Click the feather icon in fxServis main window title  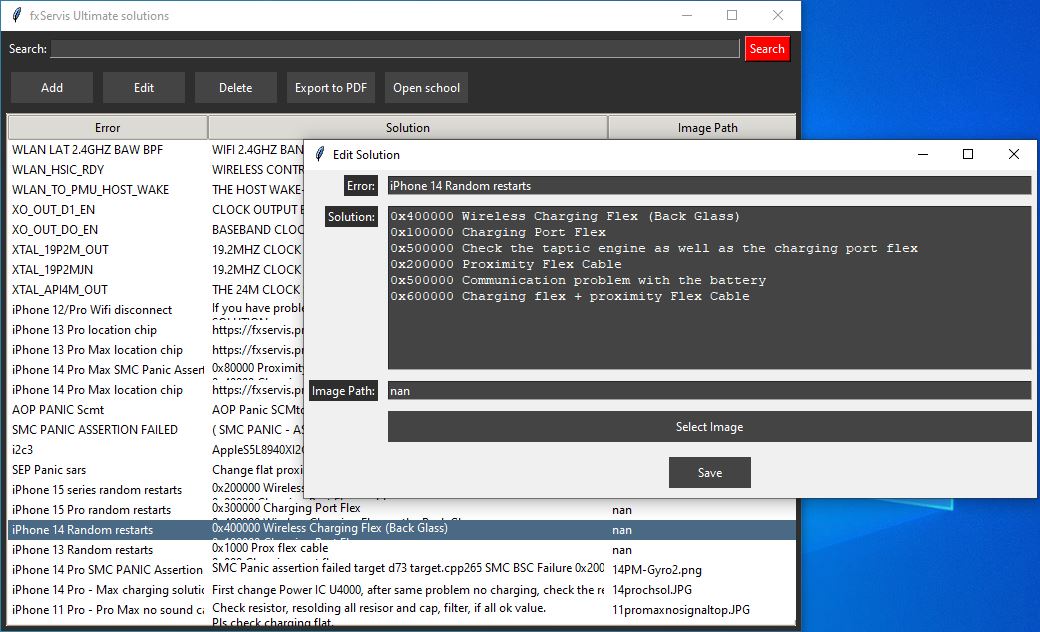[x=17, y=15]
